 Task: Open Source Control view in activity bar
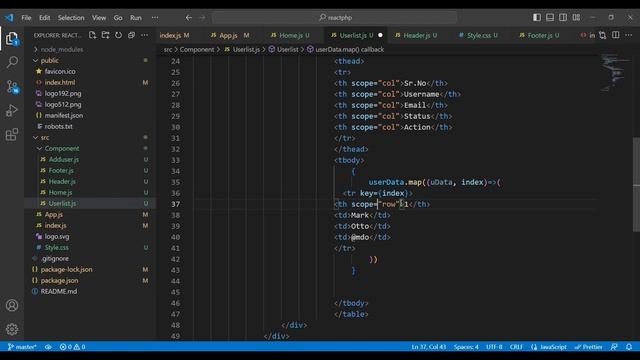12,87
